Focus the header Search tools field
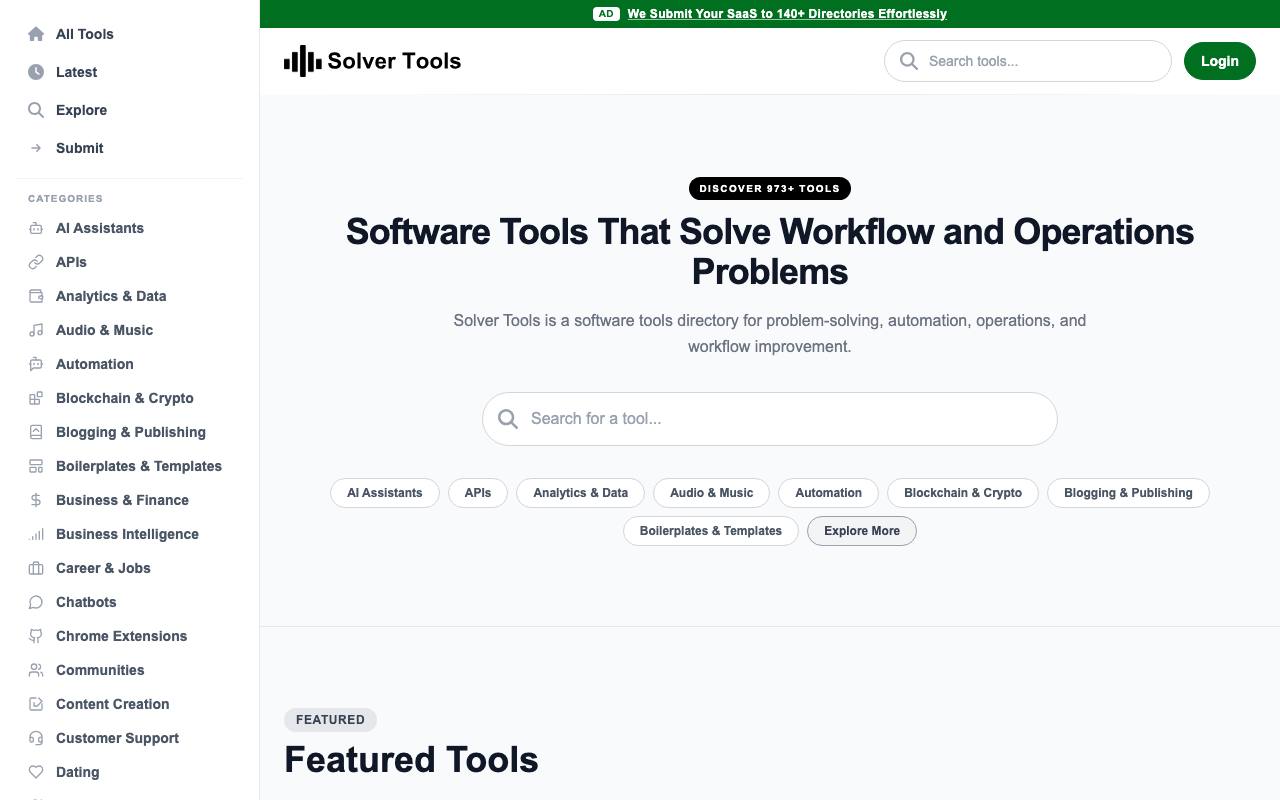Image resolution: width=1280 pixels, height=800 pixels. 1027,61
